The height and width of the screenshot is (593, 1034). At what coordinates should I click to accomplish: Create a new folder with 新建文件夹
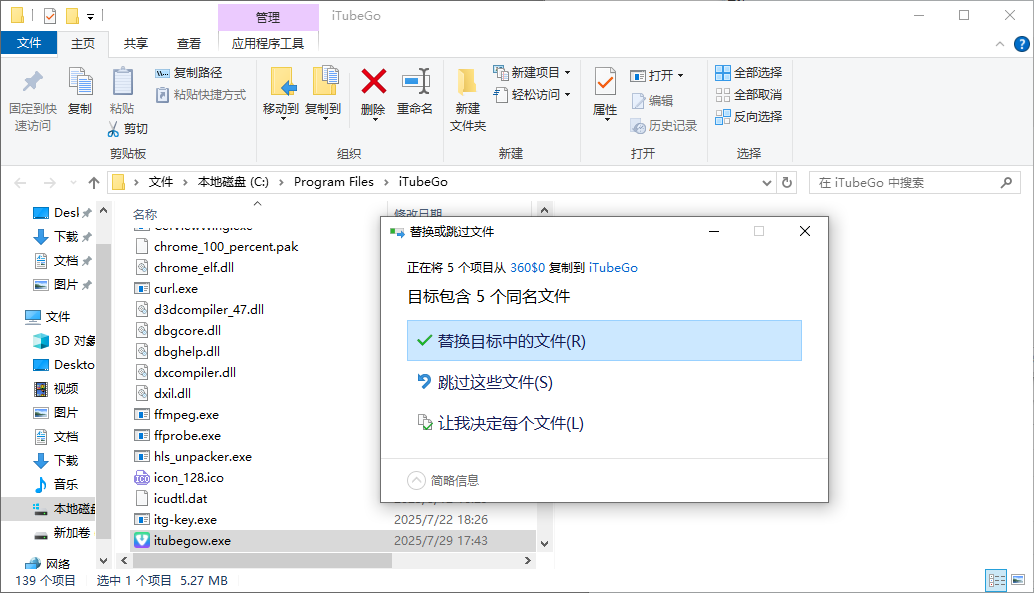click(468, 99)
